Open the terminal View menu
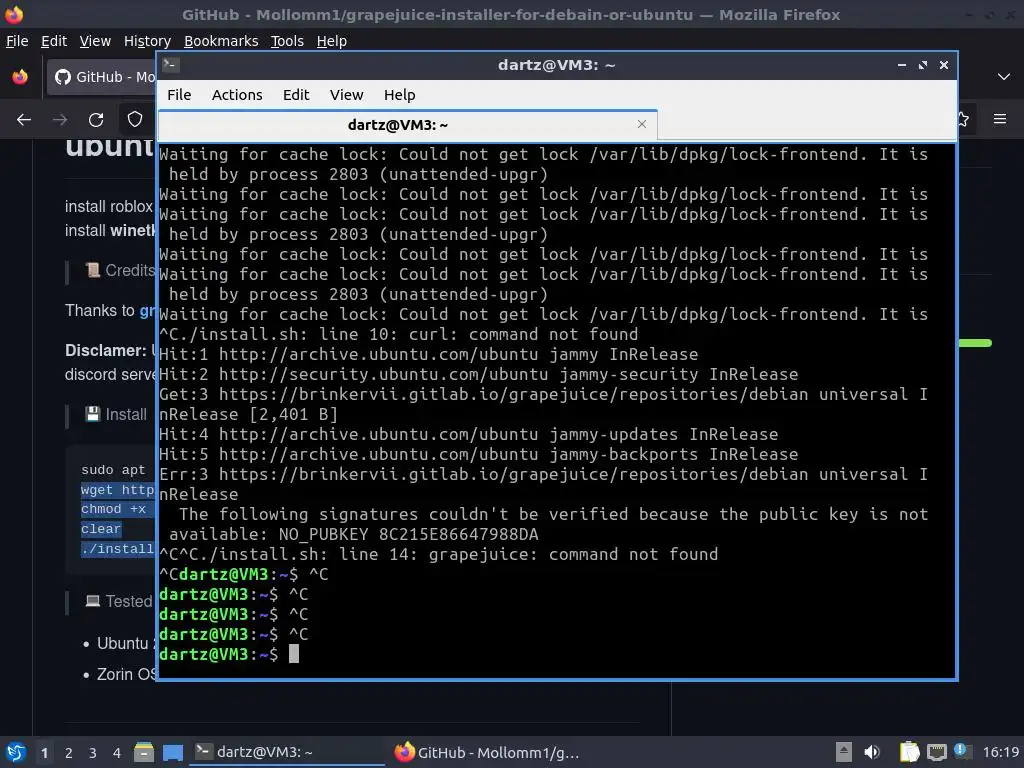1024x768 pixels. pos(346,95)
